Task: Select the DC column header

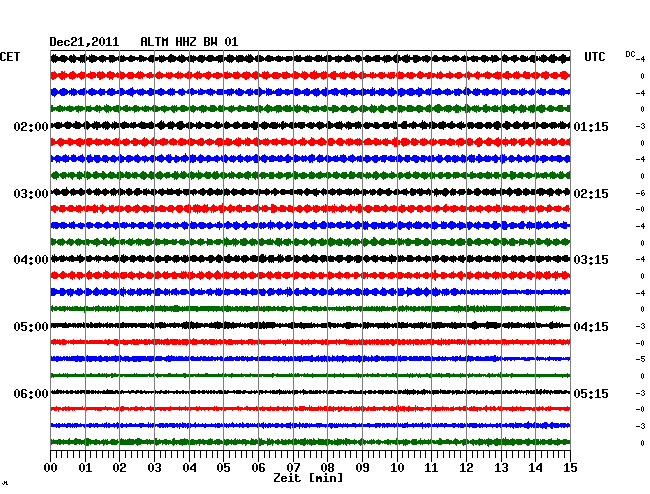Action: point(630,54)
